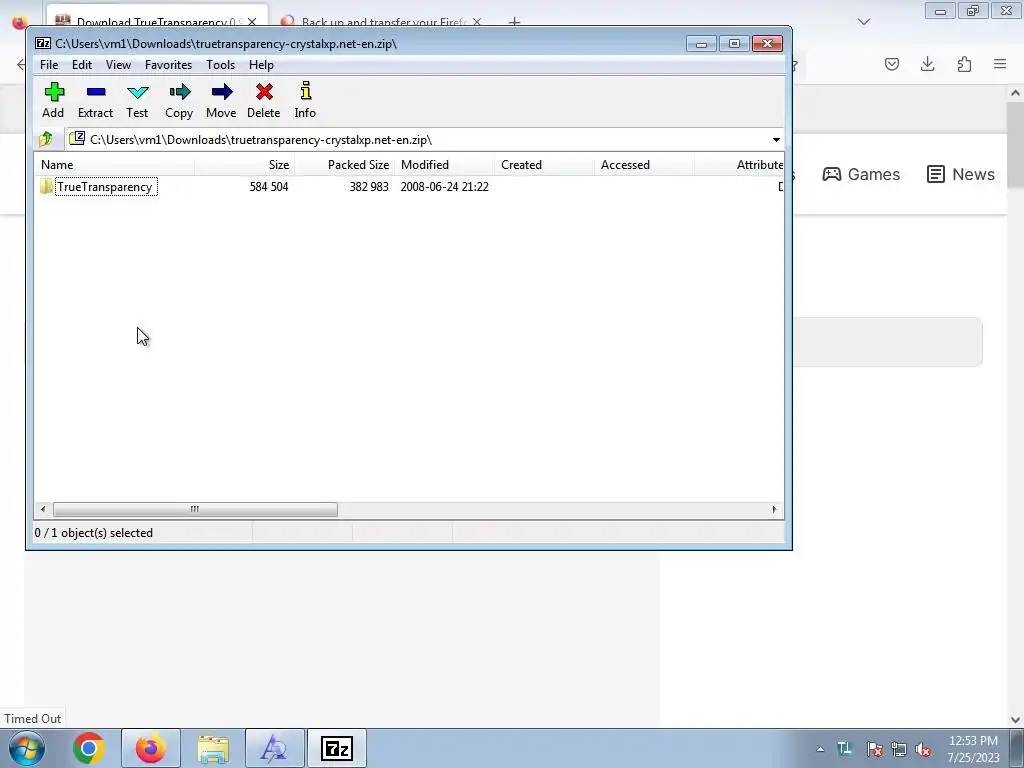Open the File menu
The height and width of the screenshot is (768, 1024).
[49, 65]
